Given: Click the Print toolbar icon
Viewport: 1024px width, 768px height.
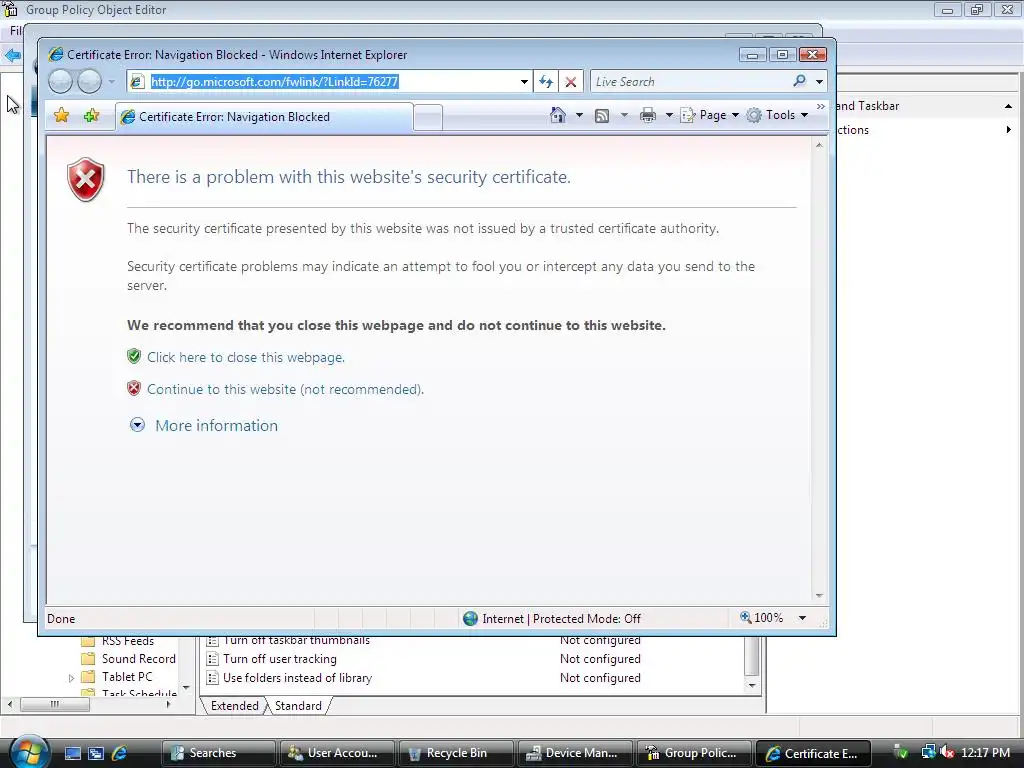Looking at the screenshot, I should pyautogui.click(x=648, y=115).
